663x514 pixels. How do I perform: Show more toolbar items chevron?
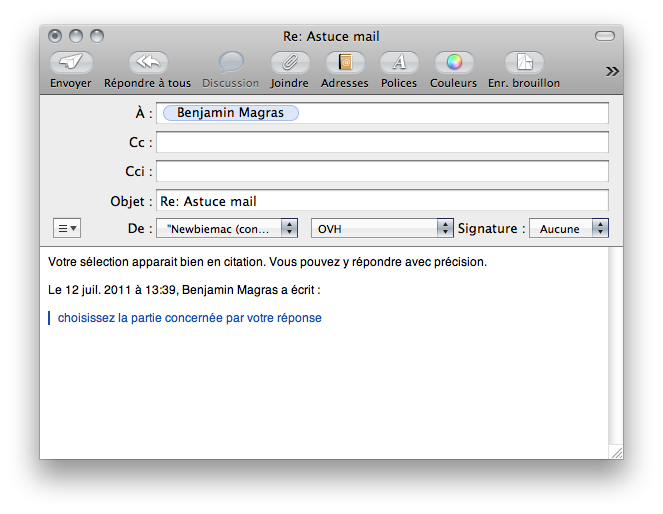coord(612,71)
